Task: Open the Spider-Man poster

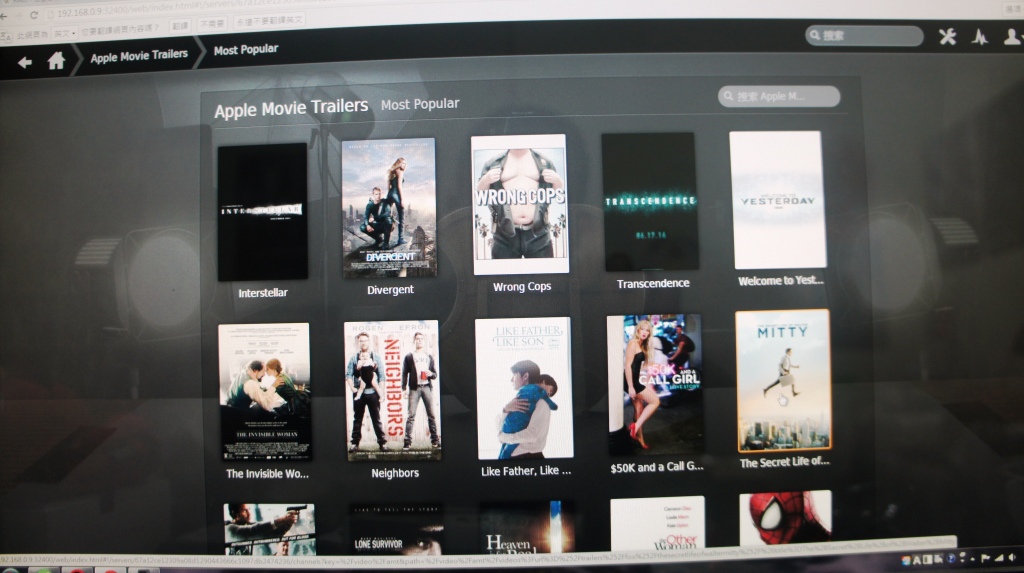Action: [x=786, y=518]
